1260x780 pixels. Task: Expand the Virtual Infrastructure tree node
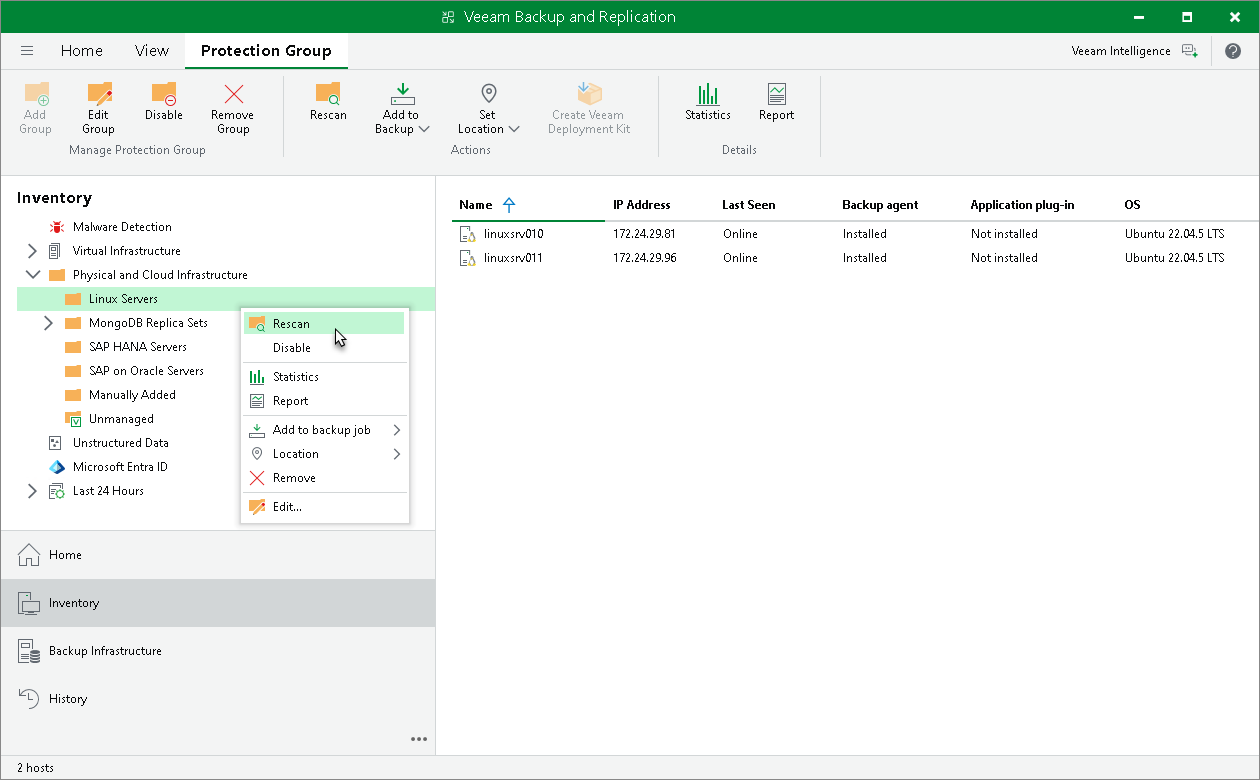[32, 251]
